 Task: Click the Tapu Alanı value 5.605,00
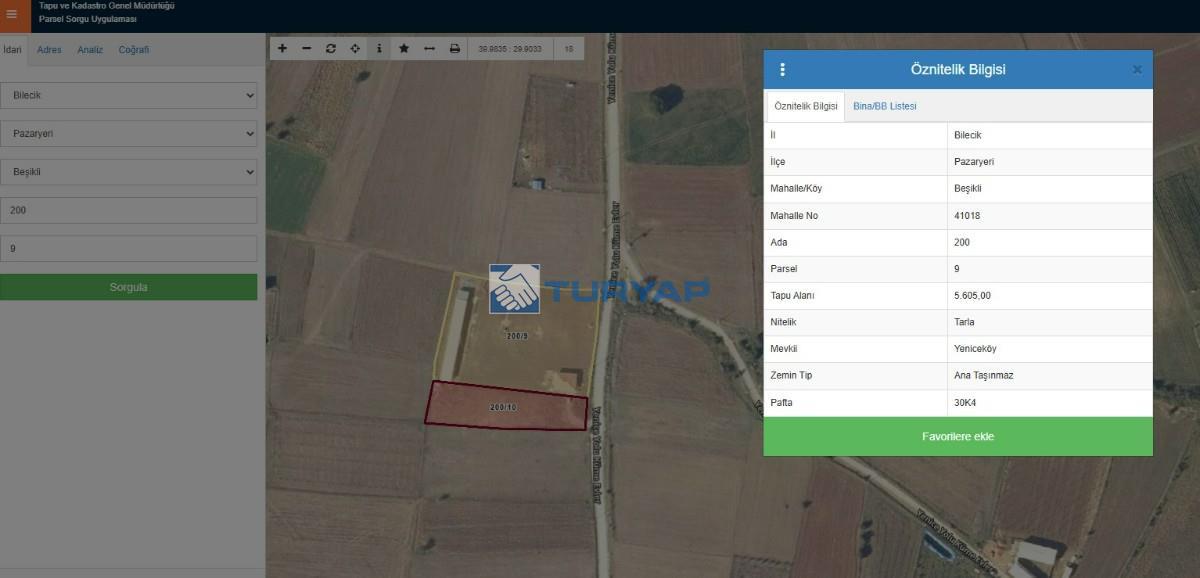click(973, 296)
